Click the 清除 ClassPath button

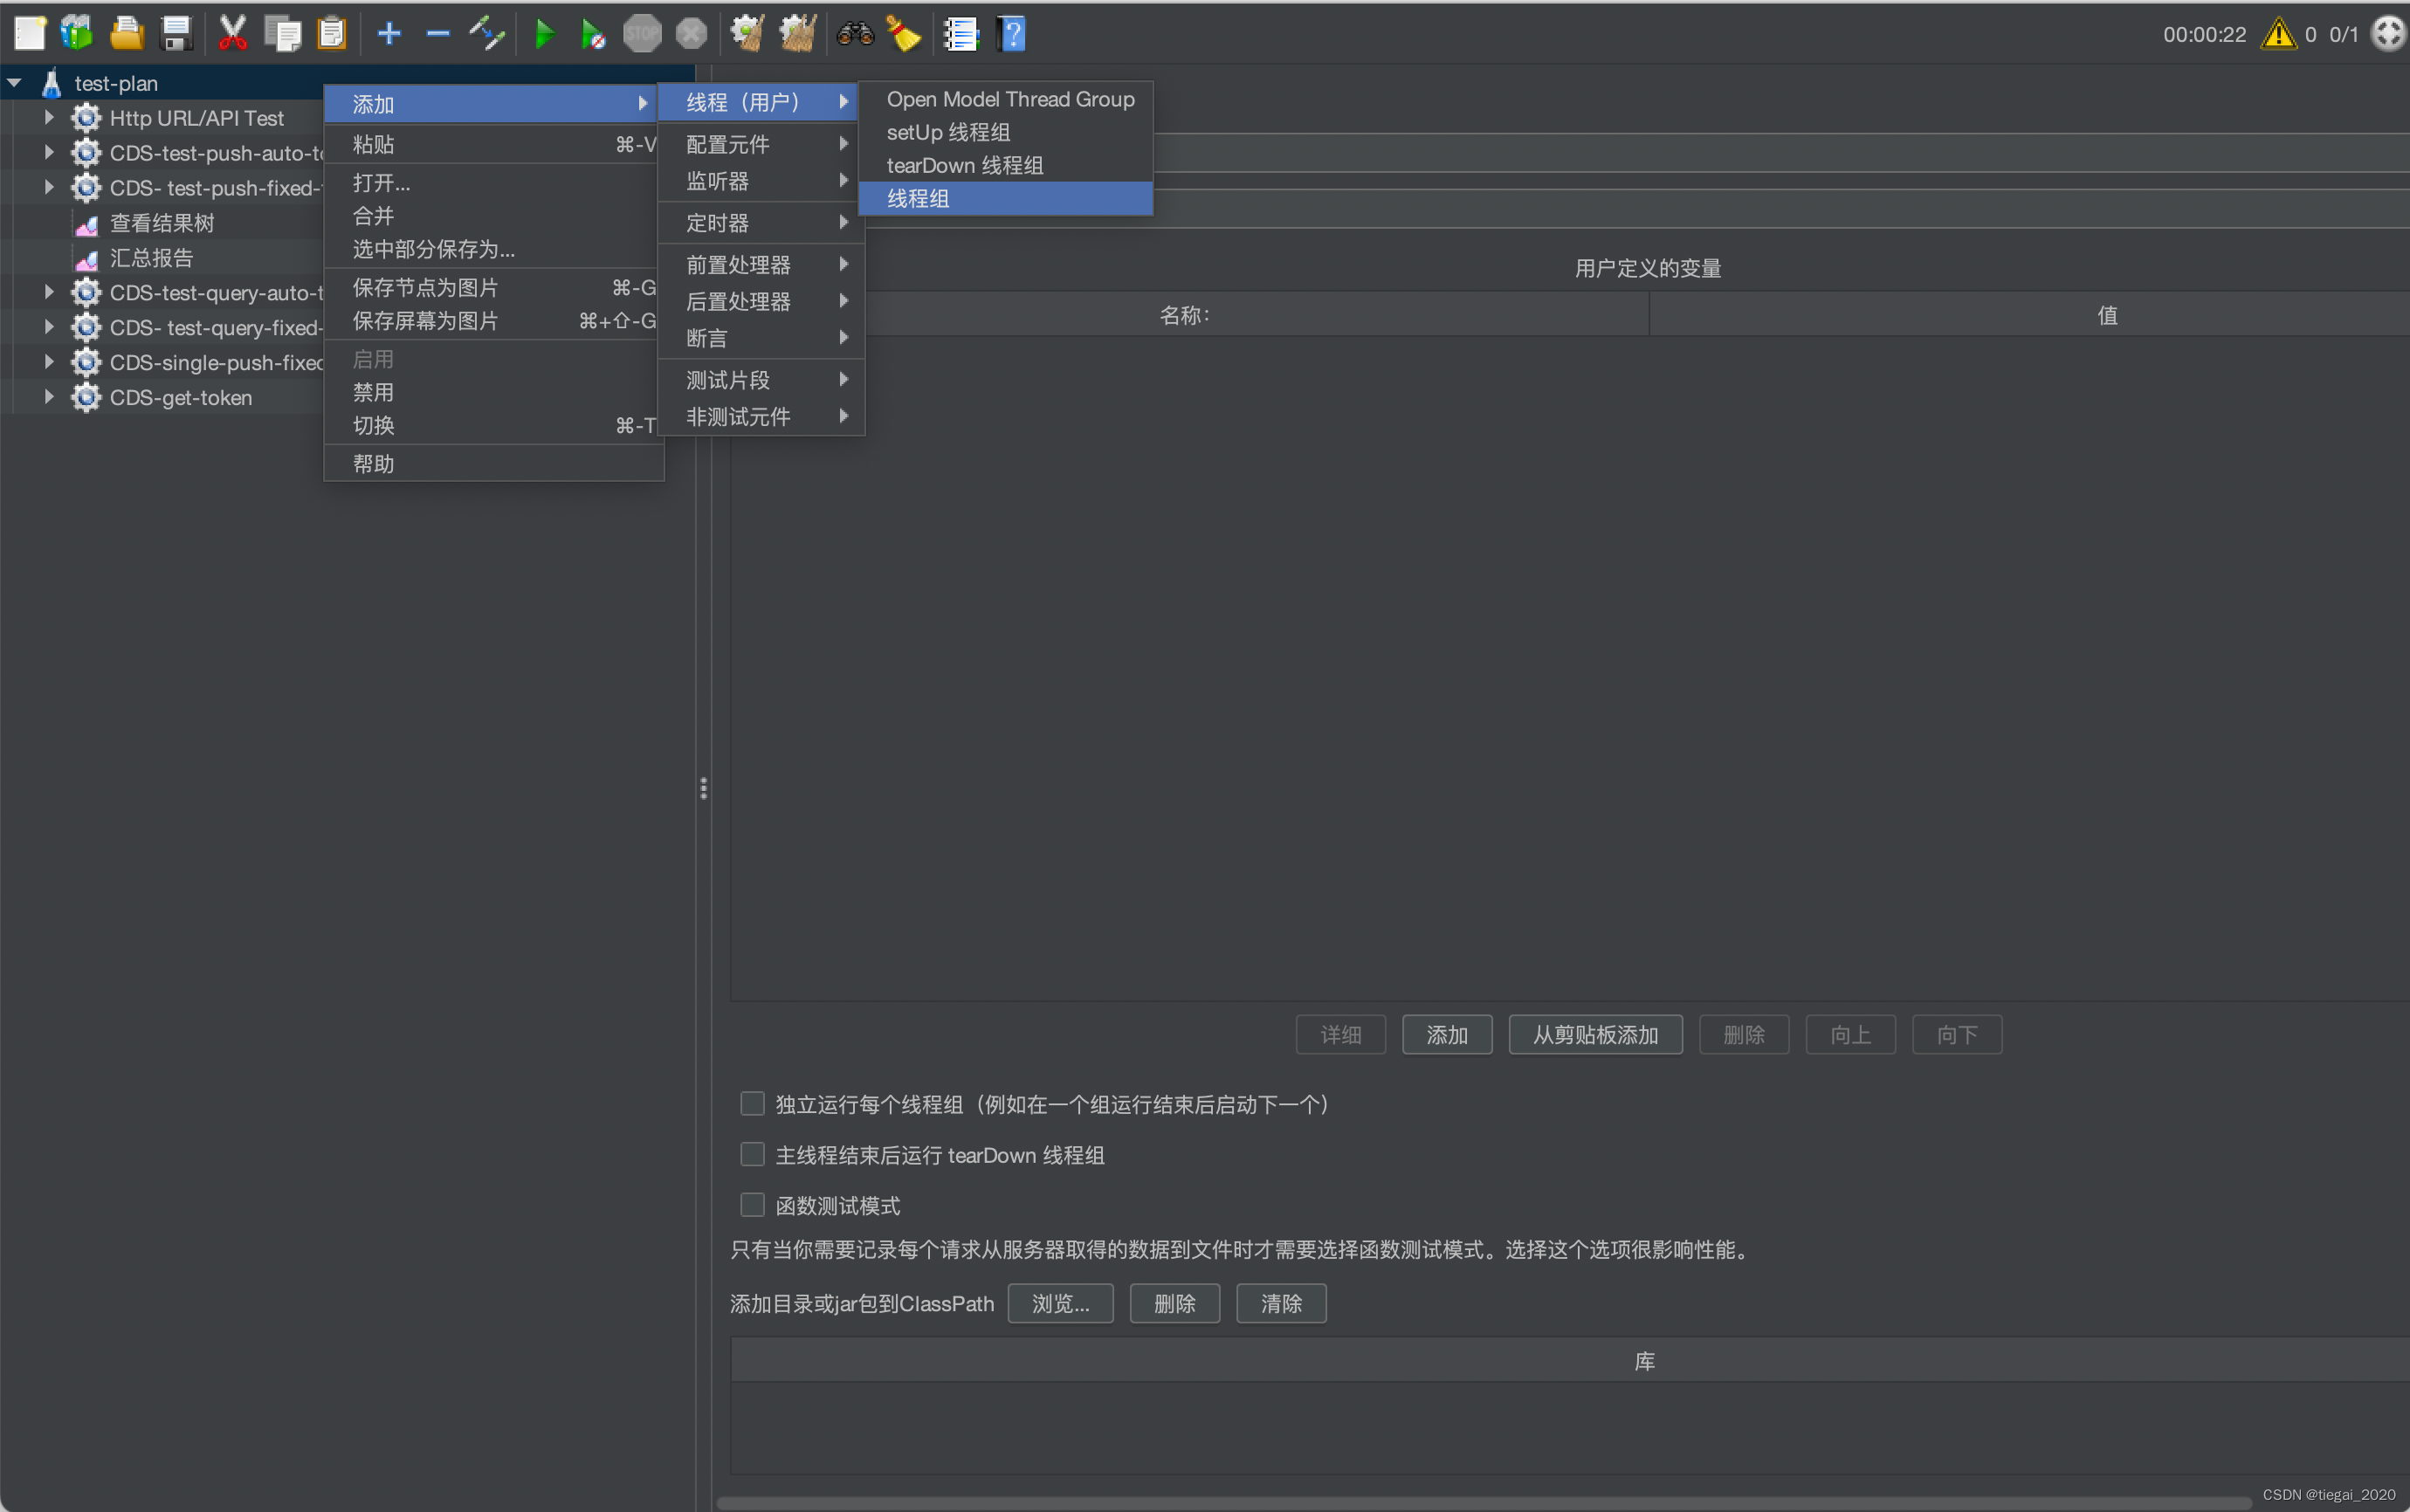point(1281,1303)
